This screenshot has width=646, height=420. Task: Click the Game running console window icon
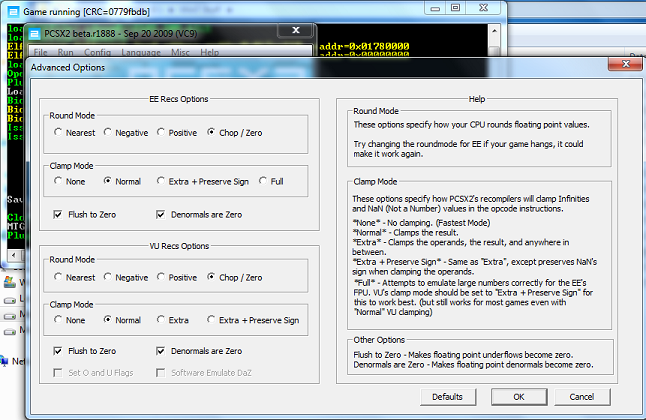tap(13, 12)
